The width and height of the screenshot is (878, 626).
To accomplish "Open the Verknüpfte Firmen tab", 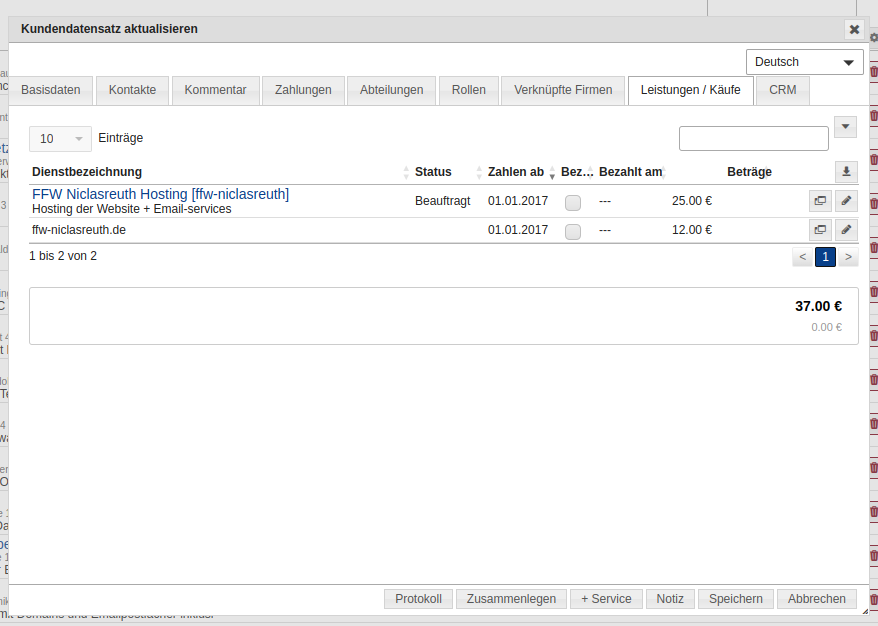I will pos(563,90).
